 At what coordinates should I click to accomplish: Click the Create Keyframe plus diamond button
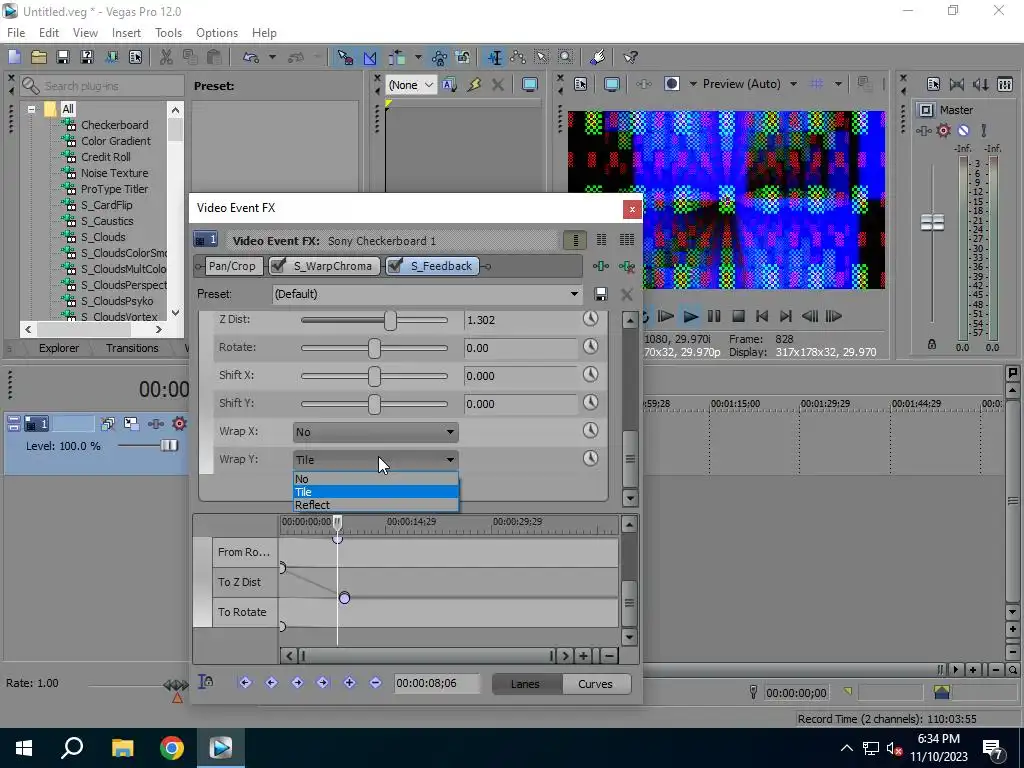349,682
